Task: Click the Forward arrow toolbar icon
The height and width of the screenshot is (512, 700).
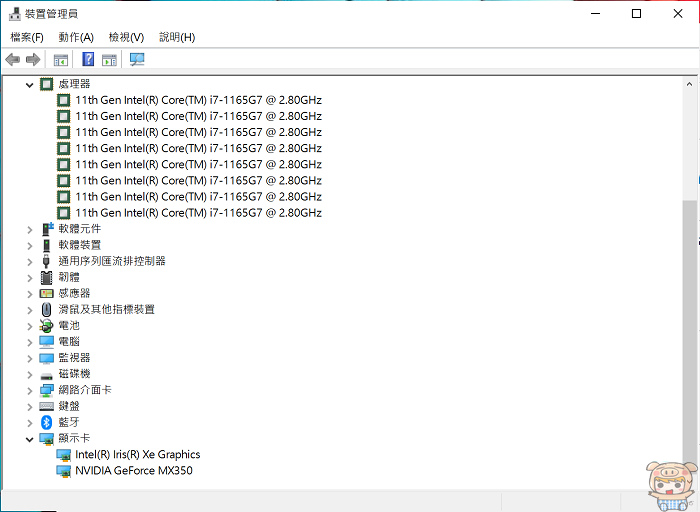Action: [33, 59]
